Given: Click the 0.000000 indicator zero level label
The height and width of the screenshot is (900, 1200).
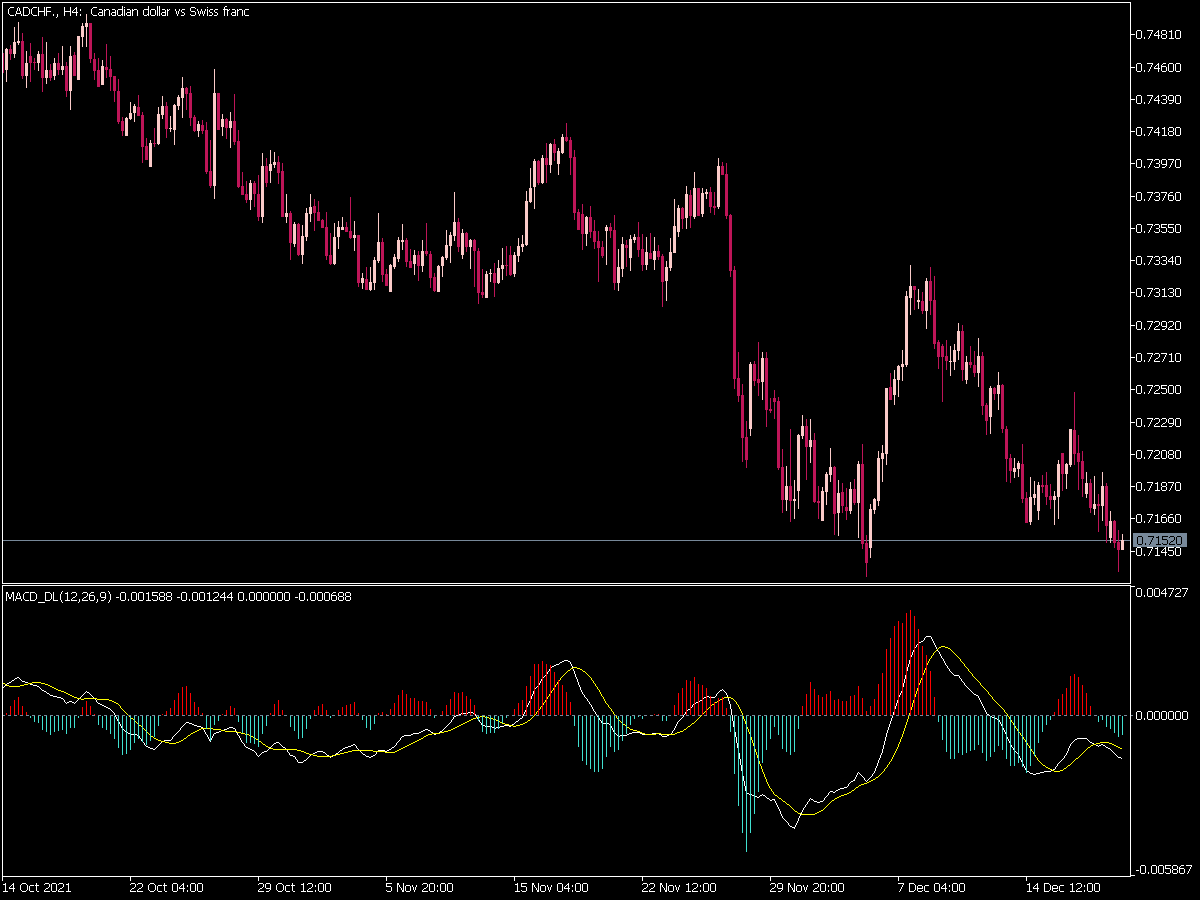Looking at the screenshot, I should coord(1162,716).
